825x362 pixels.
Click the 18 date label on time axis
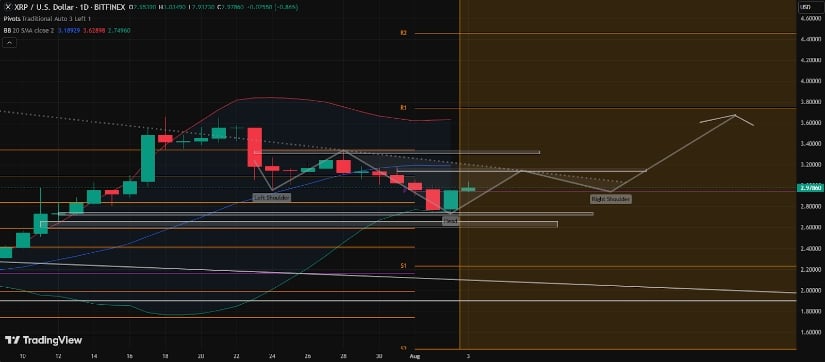(x=165, y=356)
